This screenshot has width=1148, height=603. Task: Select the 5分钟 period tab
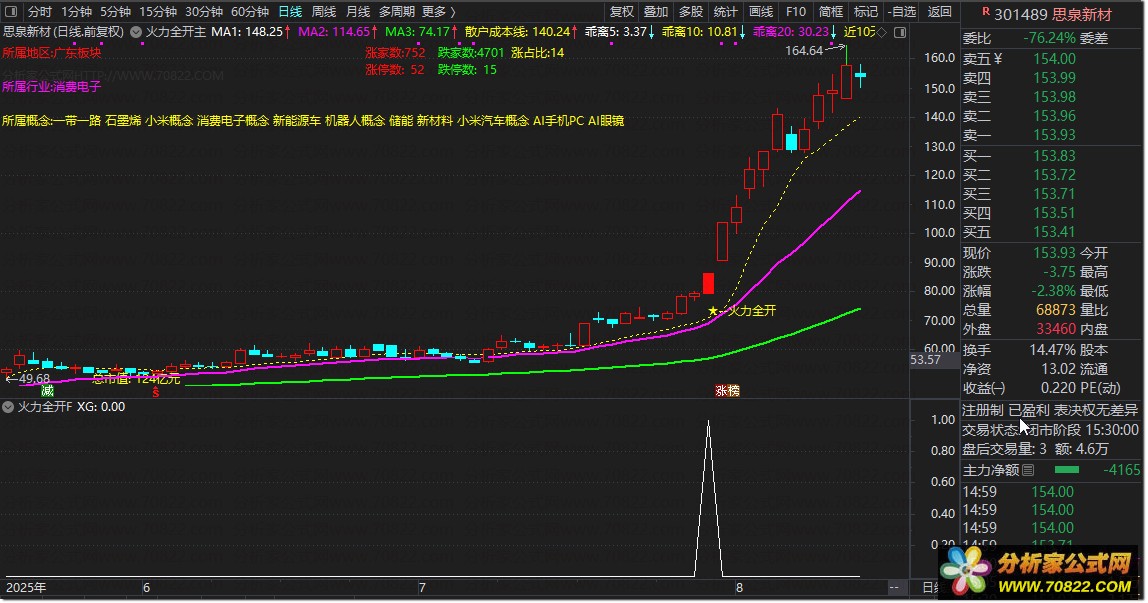(115, 12)
